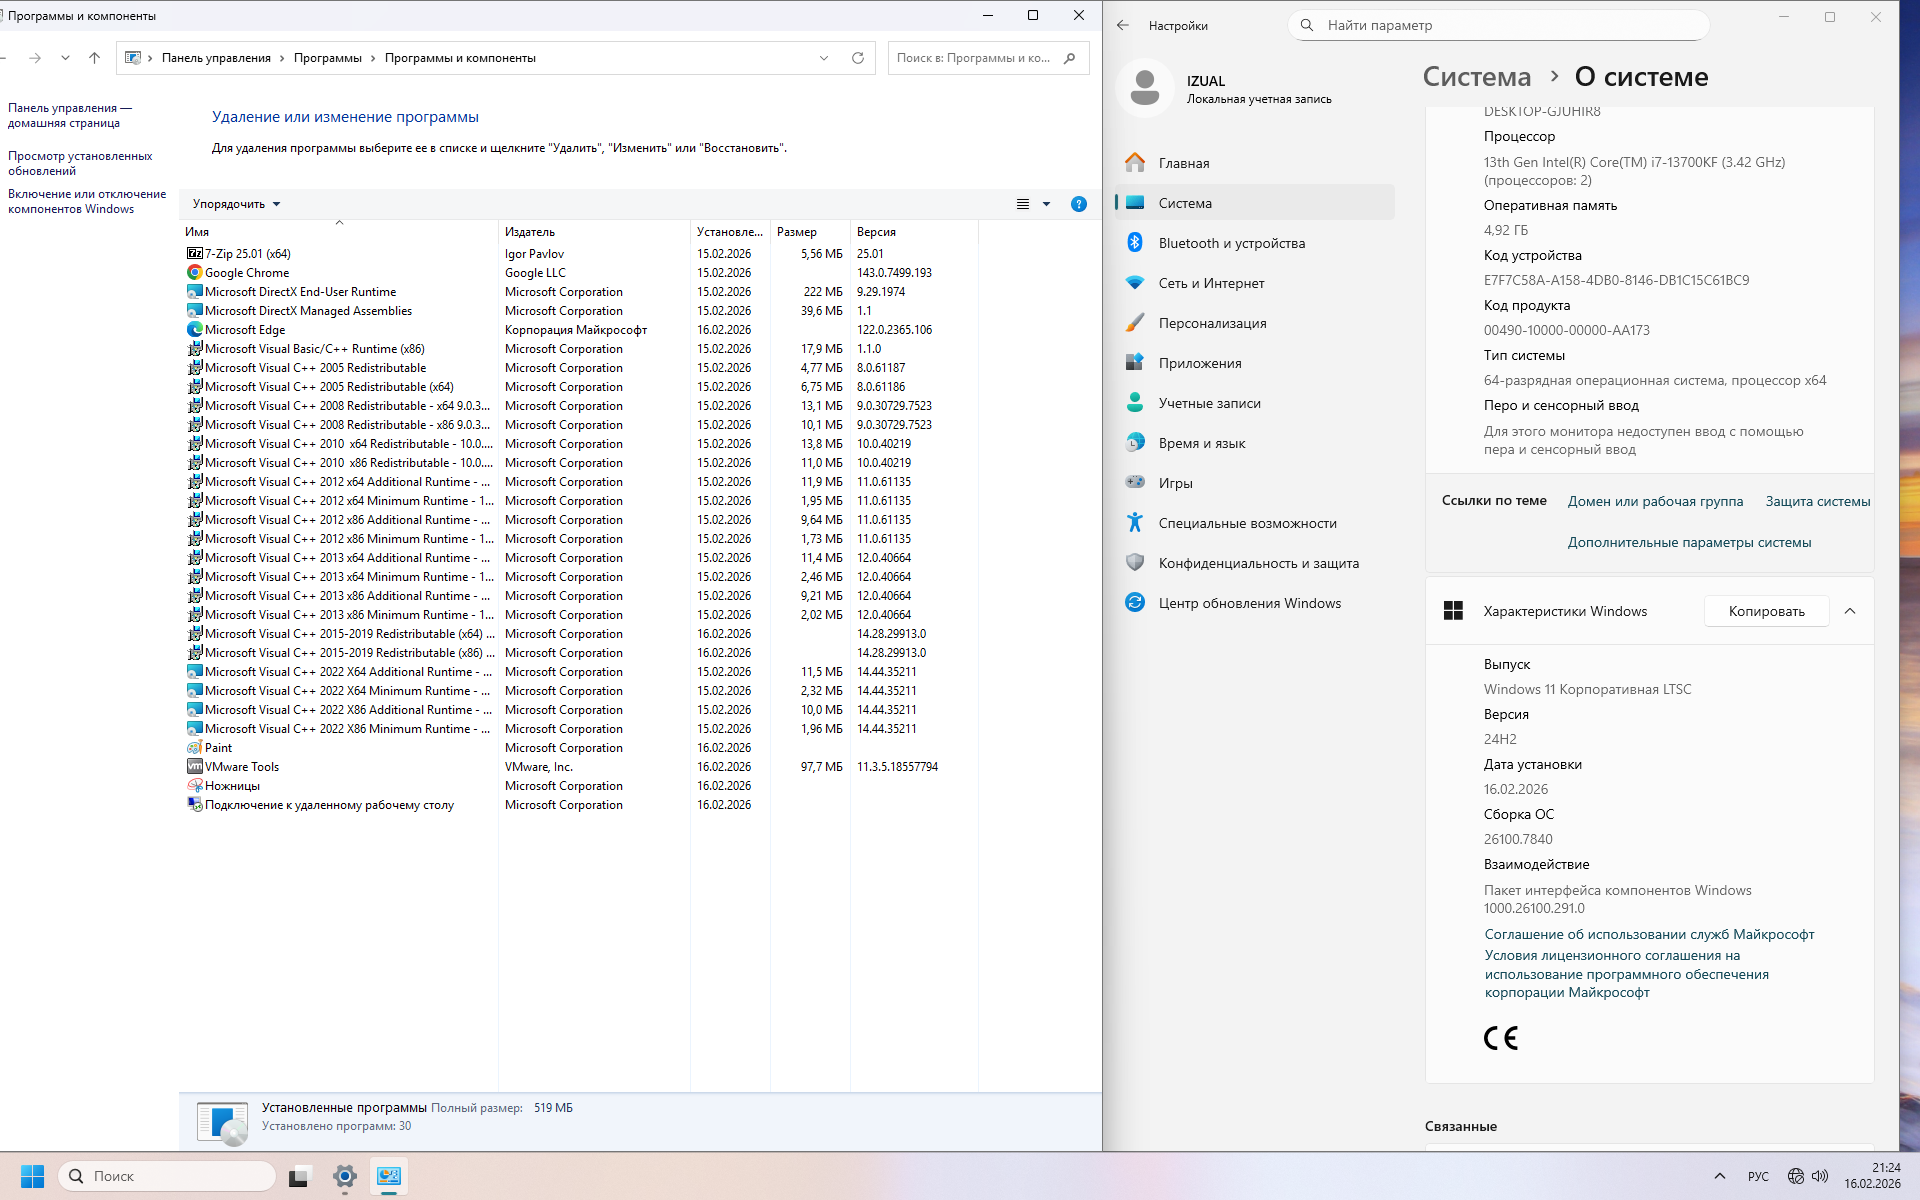Select Google Chrome in programs list

(247, 273)
